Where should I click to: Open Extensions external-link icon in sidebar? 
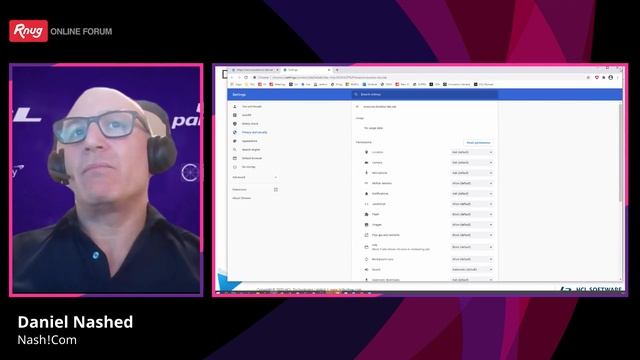pos(276,189)
